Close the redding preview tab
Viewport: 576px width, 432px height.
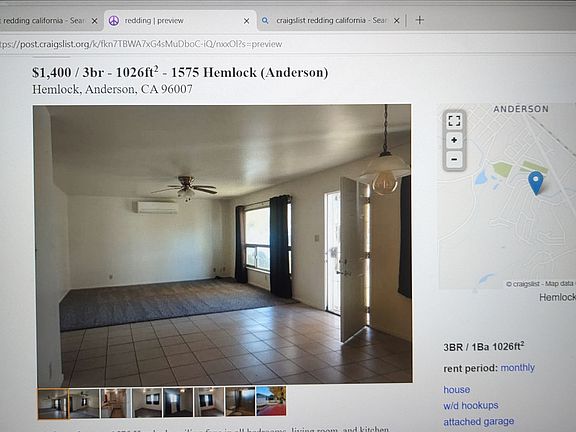(x=246, y=21)
